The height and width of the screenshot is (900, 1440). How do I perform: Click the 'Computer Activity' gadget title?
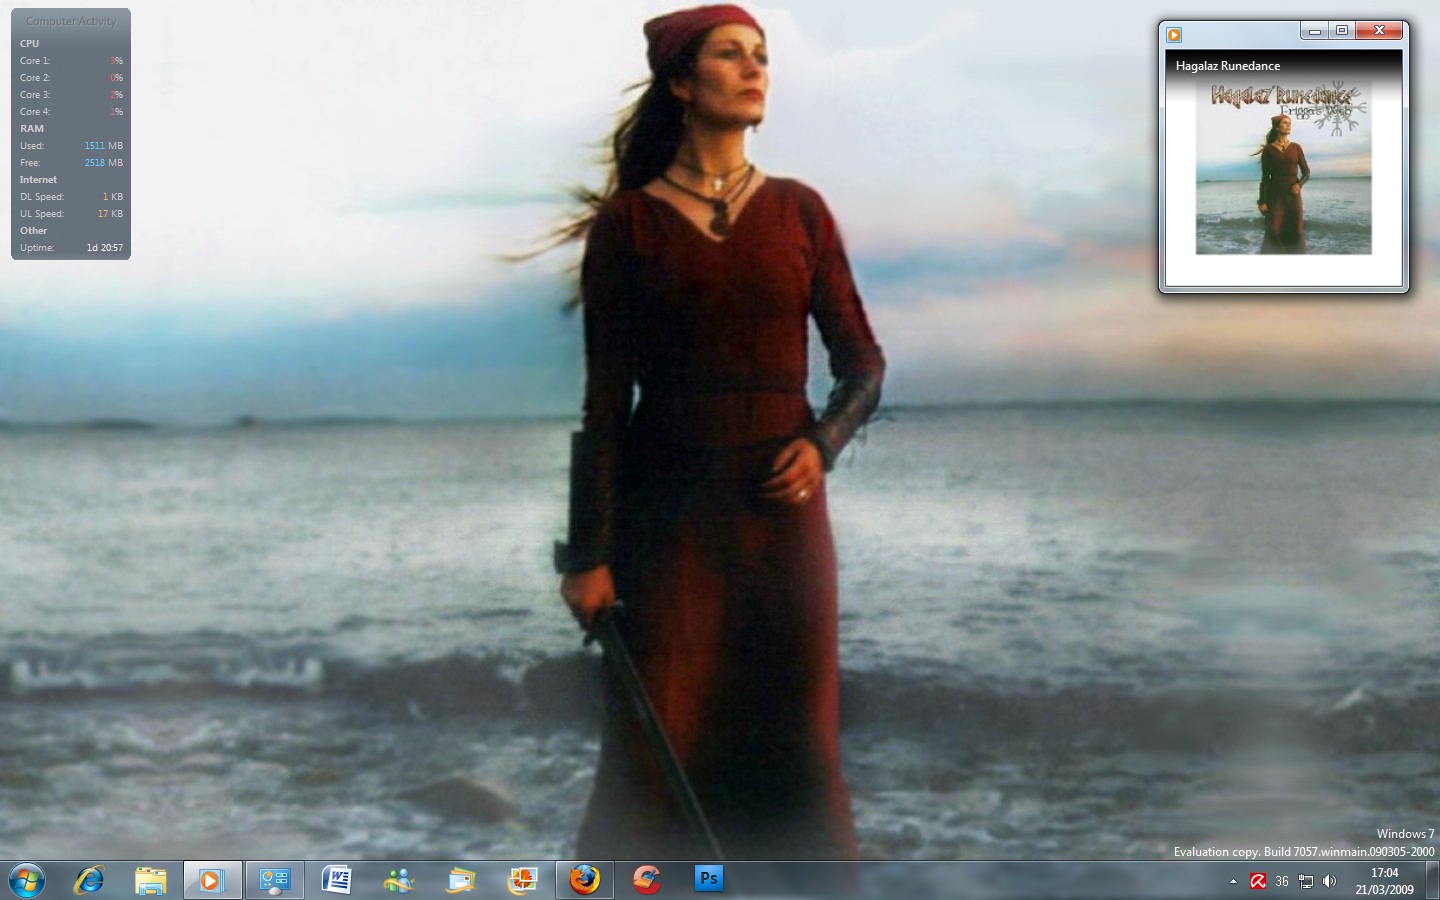[x=71, y=21]
